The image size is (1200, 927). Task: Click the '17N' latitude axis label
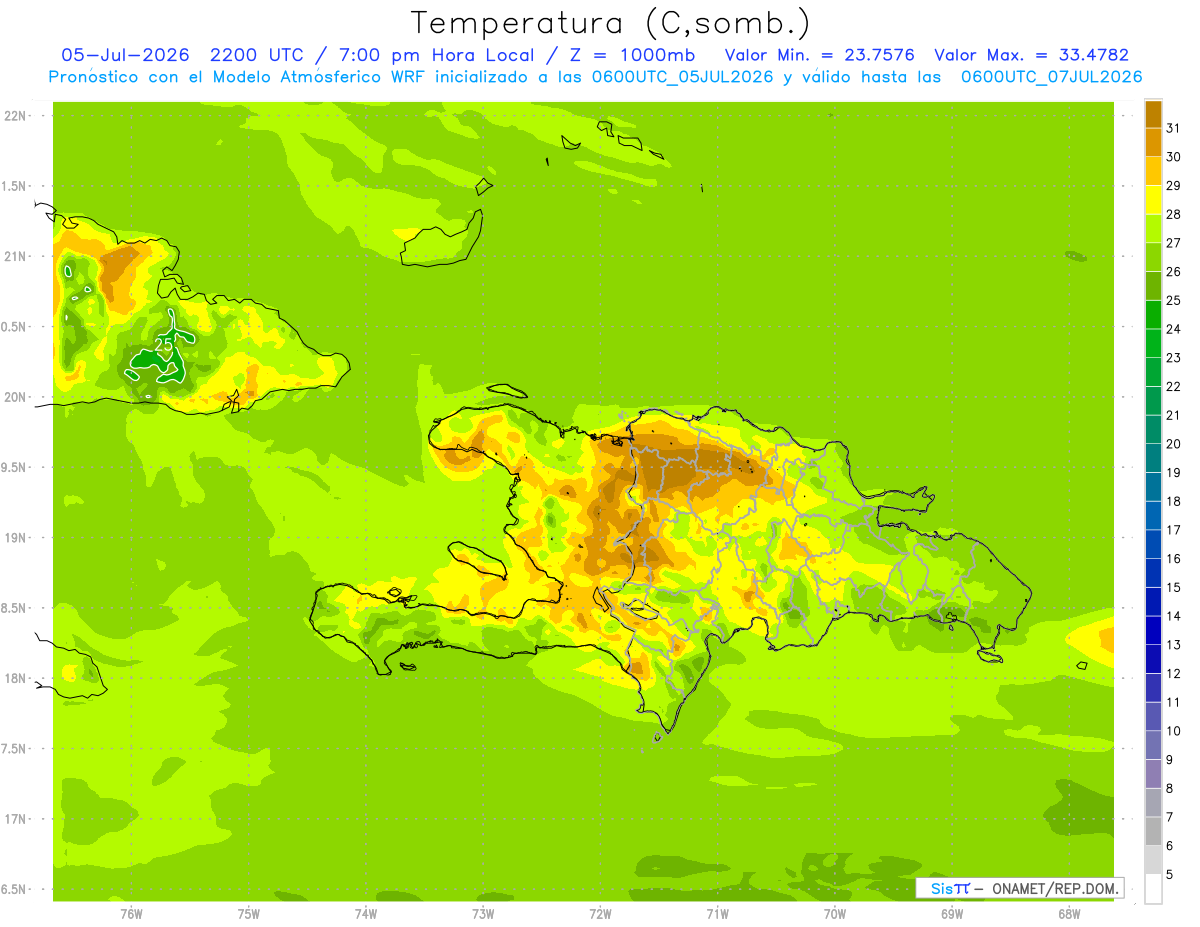point(14,818)
